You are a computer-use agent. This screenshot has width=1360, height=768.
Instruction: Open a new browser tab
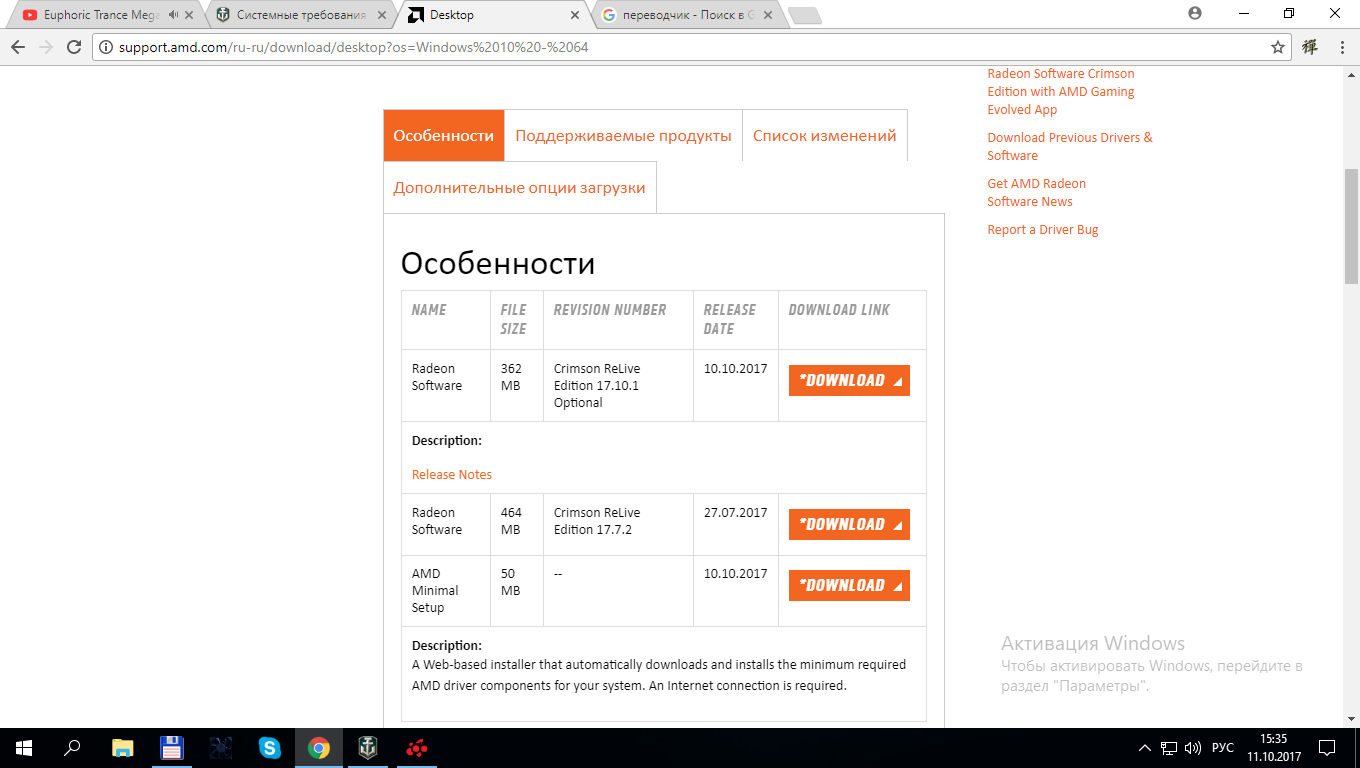804,15
